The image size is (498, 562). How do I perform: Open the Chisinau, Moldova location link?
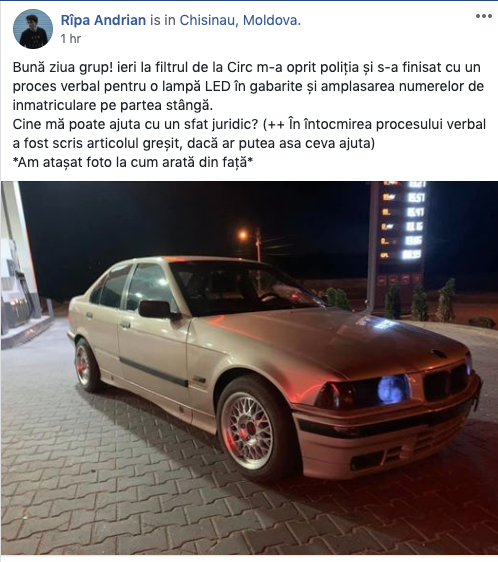pyautogui.click(x=238, y=20)
